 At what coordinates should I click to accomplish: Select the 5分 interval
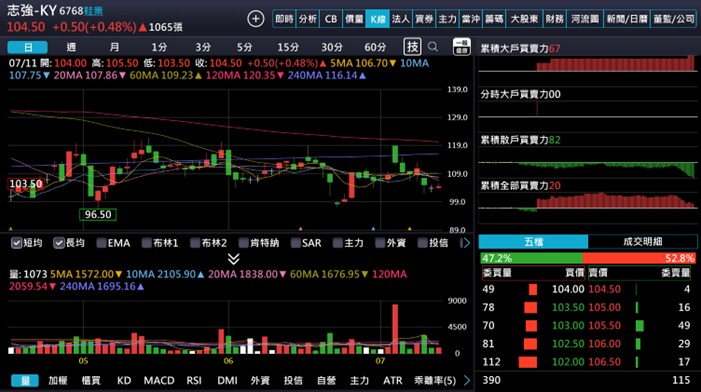coord(245,47)
